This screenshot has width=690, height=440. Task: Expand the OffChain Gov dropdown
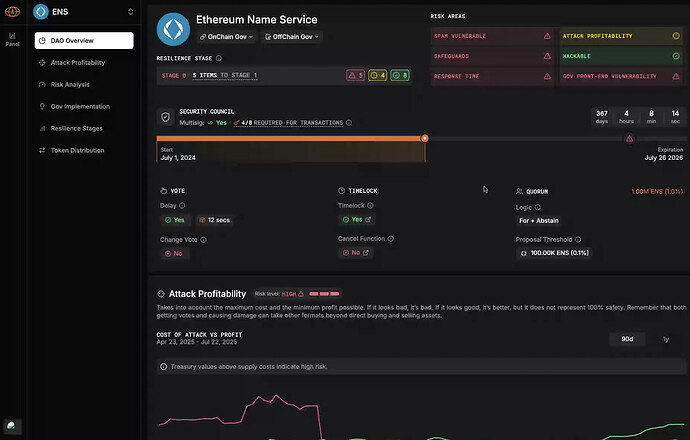point(292,37)
